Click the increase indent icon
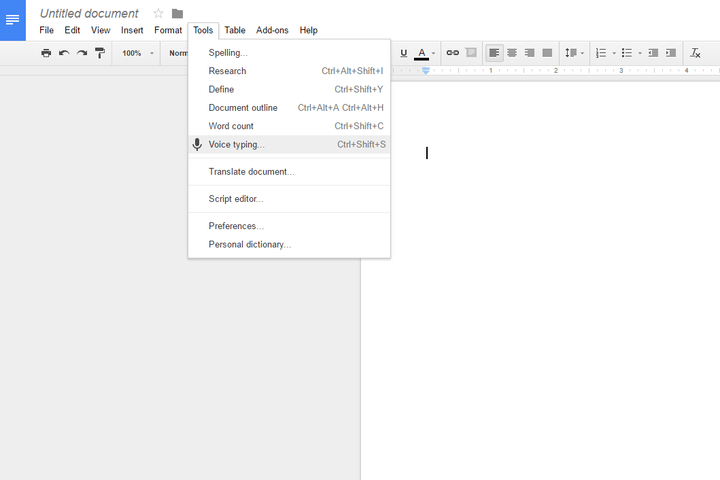Image resolution: width=720 pixels, height=480 pixels. (x=671, y=53)
